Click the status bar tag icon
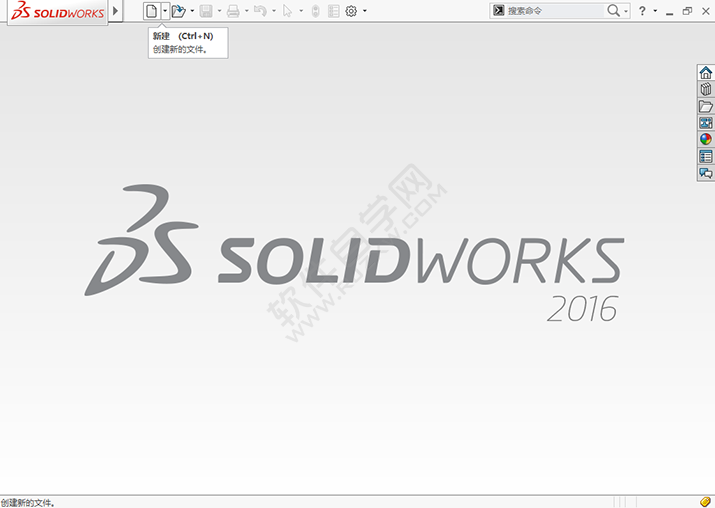Screen dimensions: 715x508 click(705, 502)
